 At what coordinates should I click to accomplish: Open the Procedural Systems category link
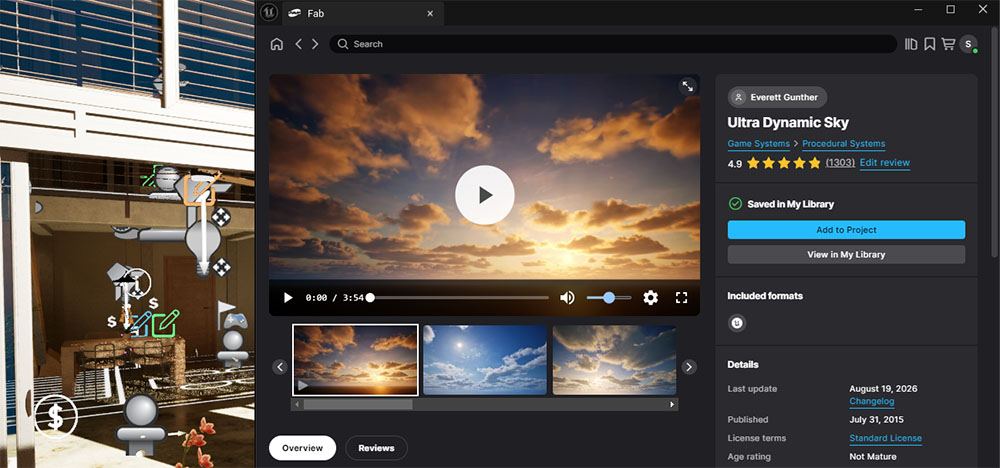pos(844,144)
